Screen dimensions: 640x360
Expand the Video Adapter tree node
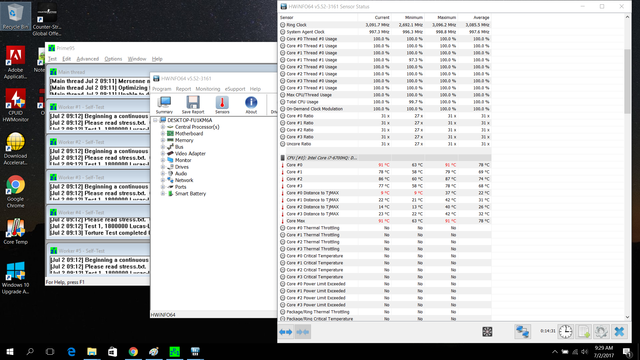(163, 153)
